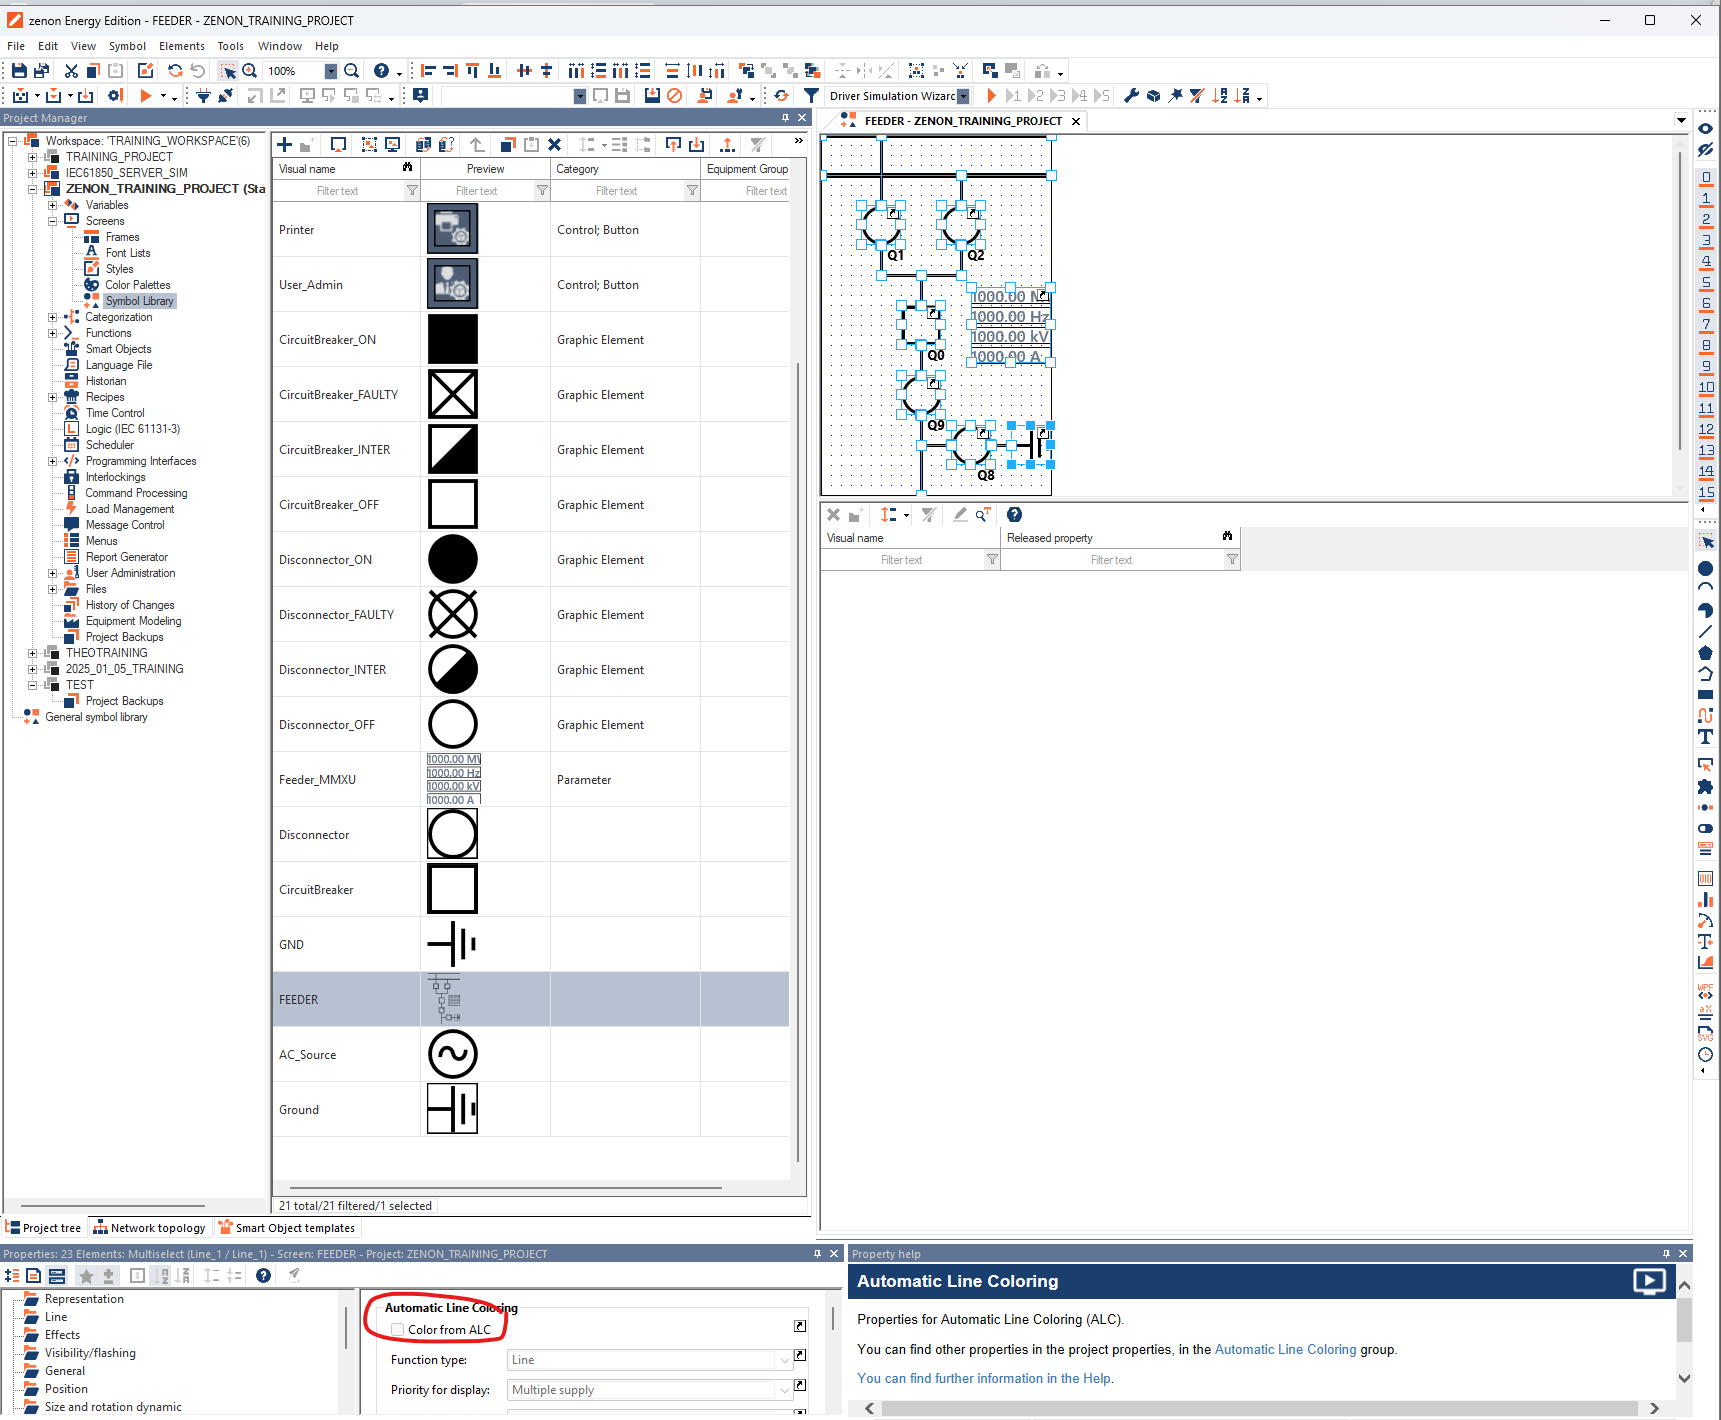The width and height of the screenshot is (1721, 1420).
Task: Sort by the Category column header
Action: [625, 169]
